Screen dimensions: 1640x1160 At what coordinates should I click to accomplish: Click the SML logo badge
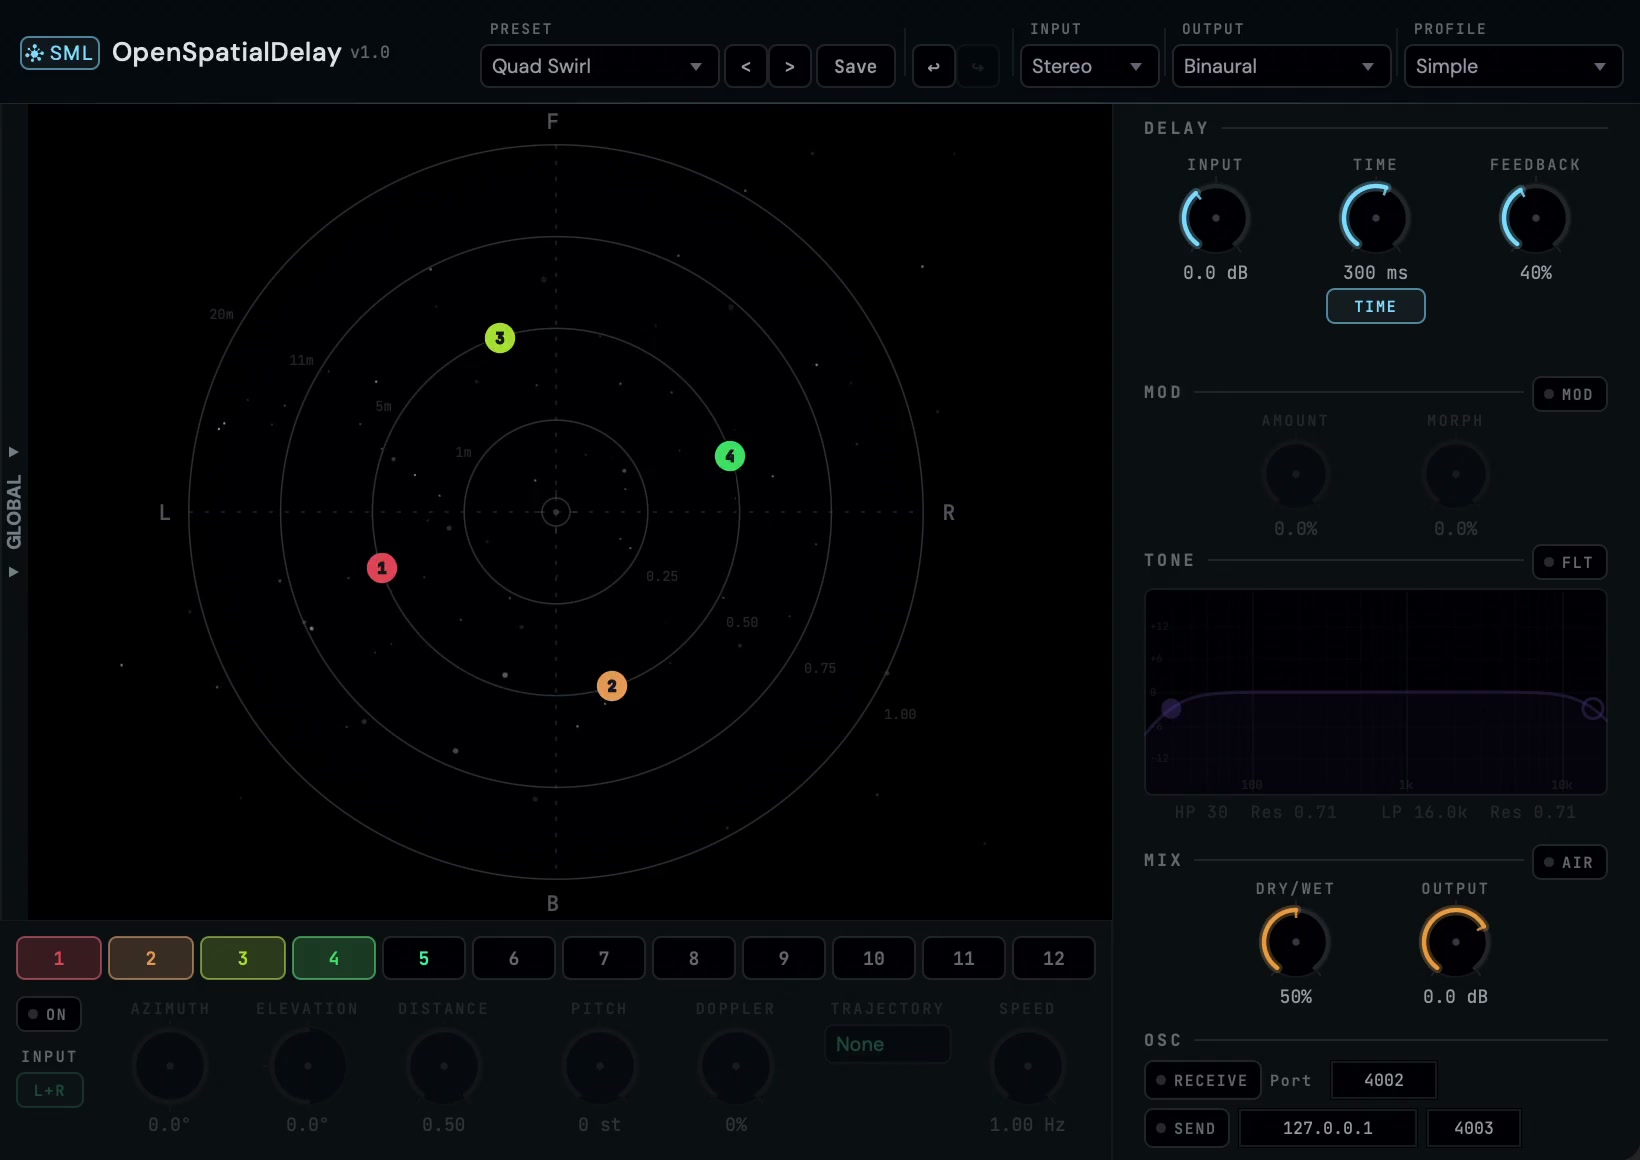point(60,53)
